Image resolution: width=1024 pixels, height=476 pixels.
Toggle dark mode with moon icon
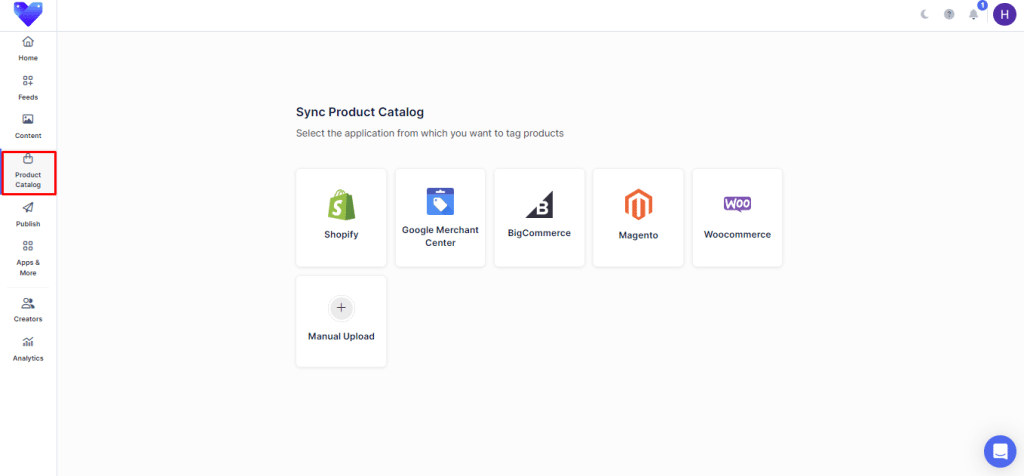(924, 14)
